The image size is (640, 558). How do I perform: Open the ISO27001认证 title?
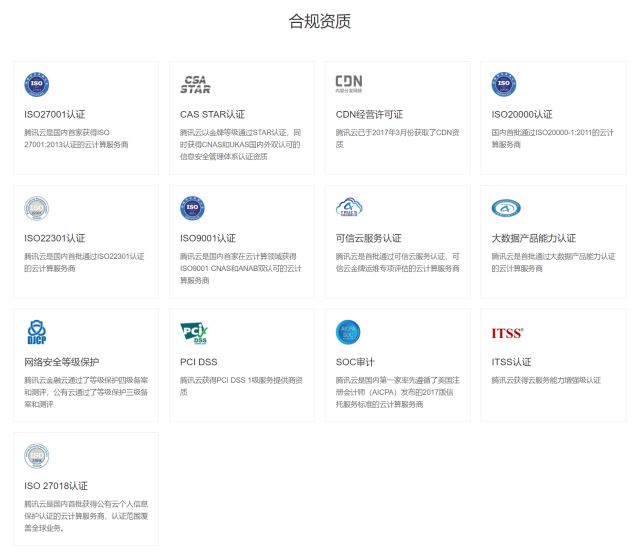pos(55,114)
